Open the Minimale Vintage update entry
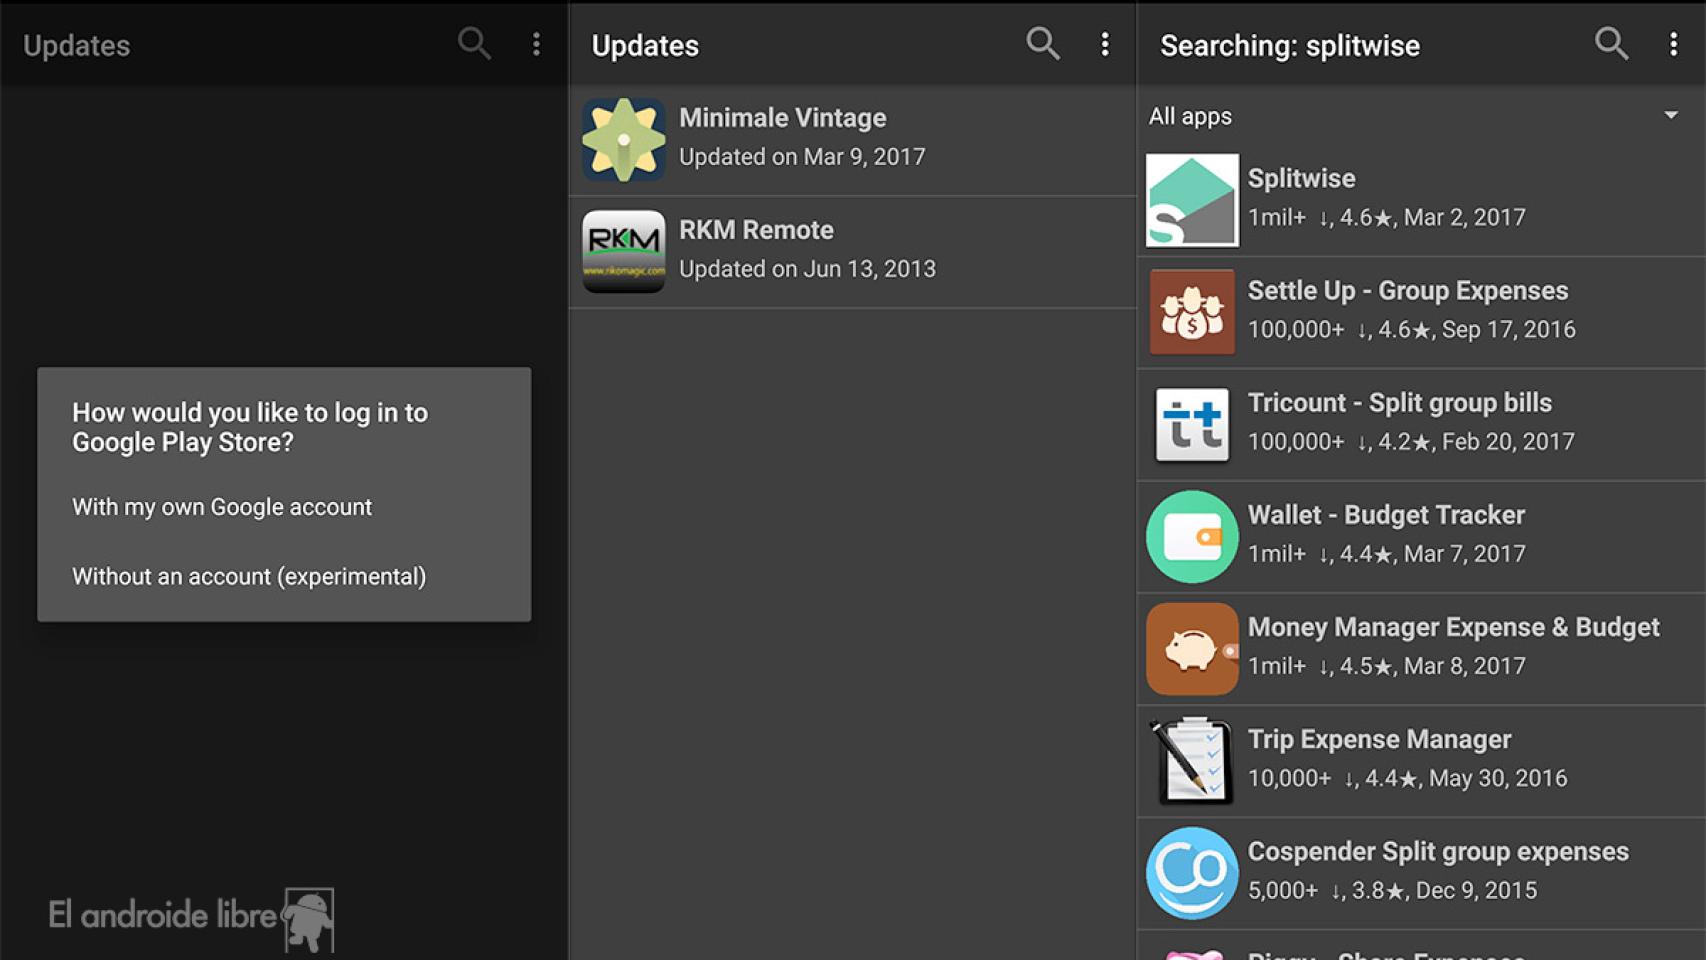Viewport: 1706px width, 960px height. point(852,139)
